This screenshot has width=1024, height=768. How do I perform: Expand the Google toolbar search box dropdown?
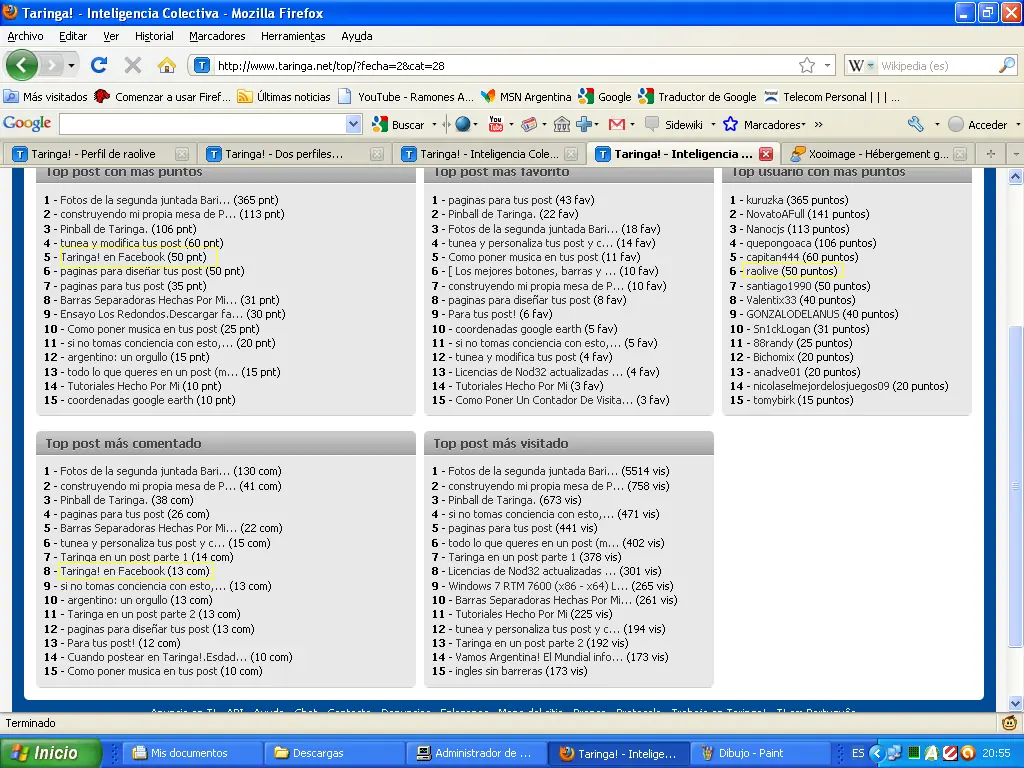pos(353,124)
